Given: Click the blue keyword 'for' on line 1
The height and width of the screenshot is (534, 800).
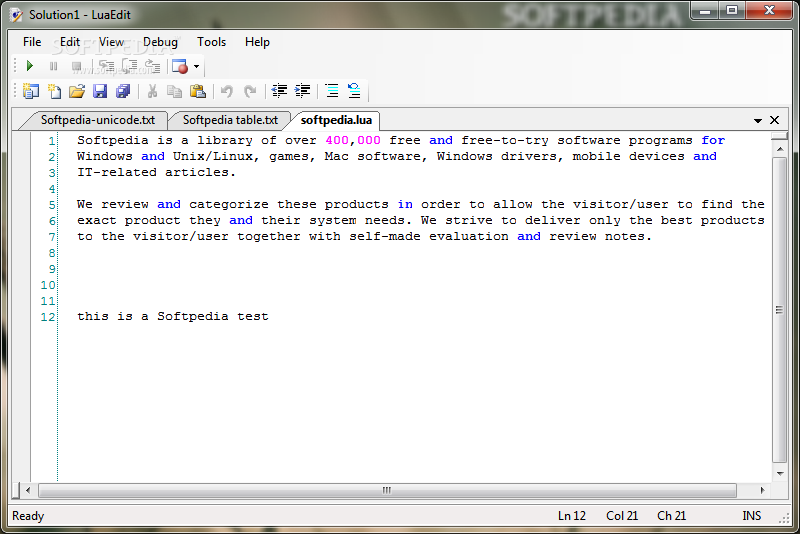Looking at the screenshot, I should point(713,140).
